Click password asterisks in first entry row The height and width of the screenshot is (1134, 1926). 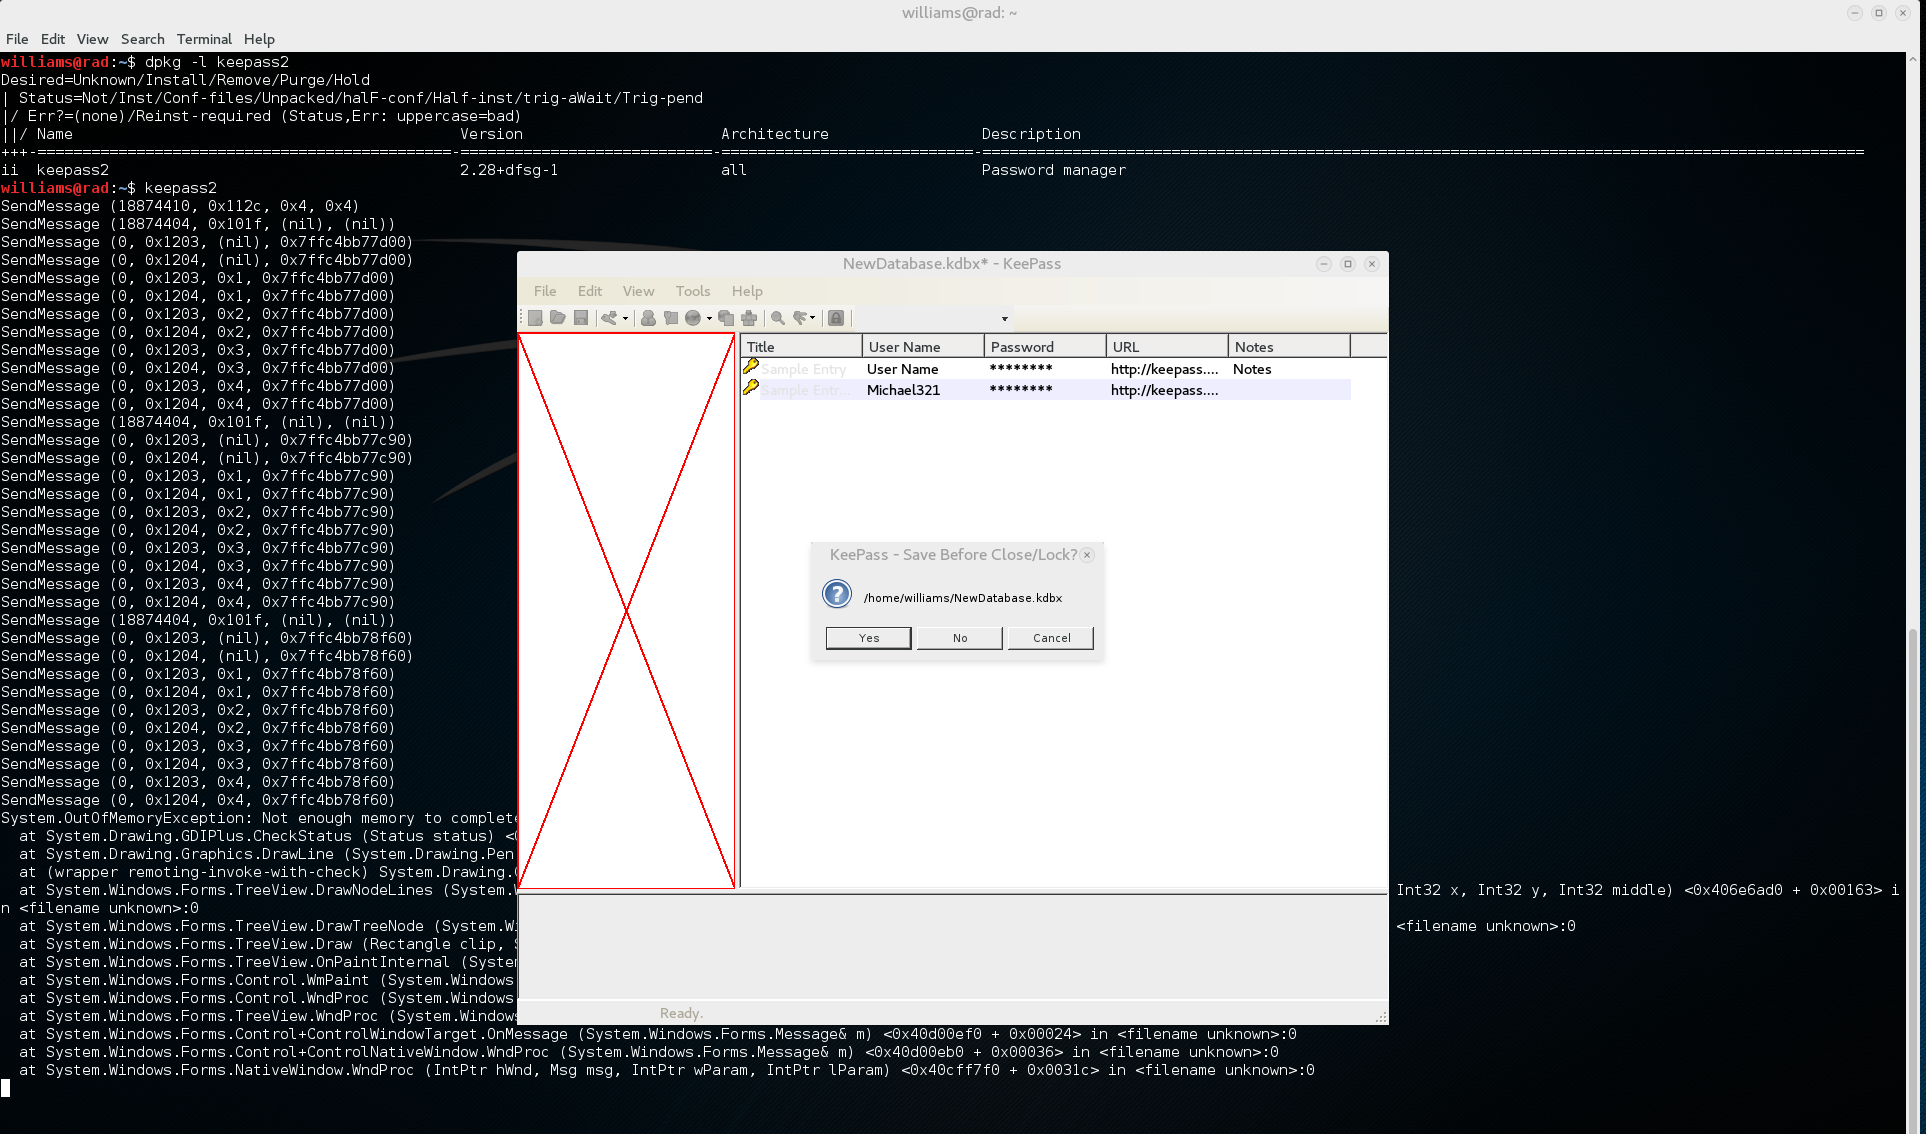point(1021,369)
